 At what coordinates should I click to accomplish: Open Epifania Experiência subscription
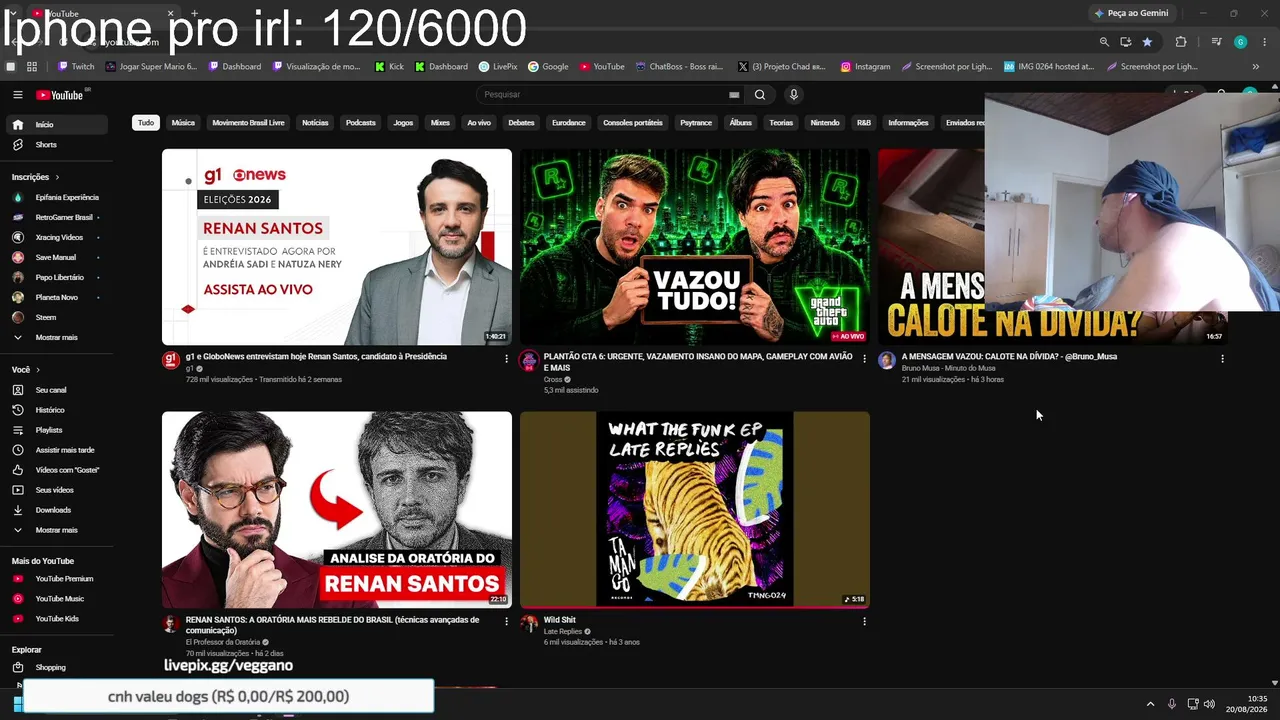pyautogui.click(x=56, y=198)
